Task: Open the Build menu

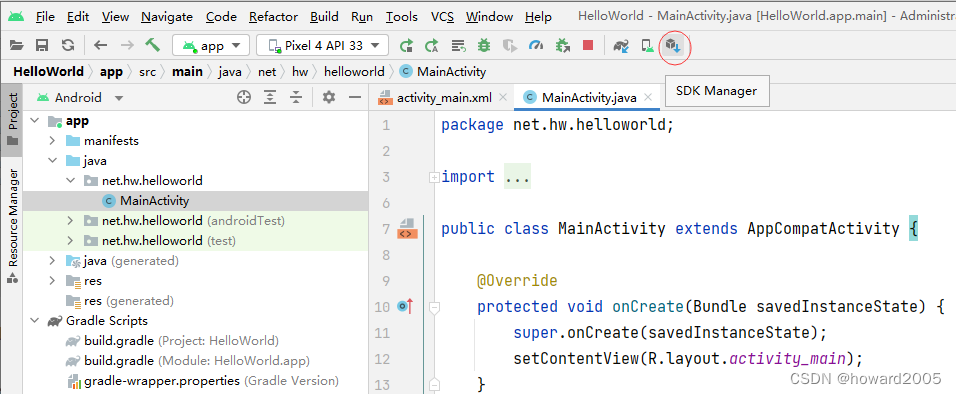Action: [324, 17]
